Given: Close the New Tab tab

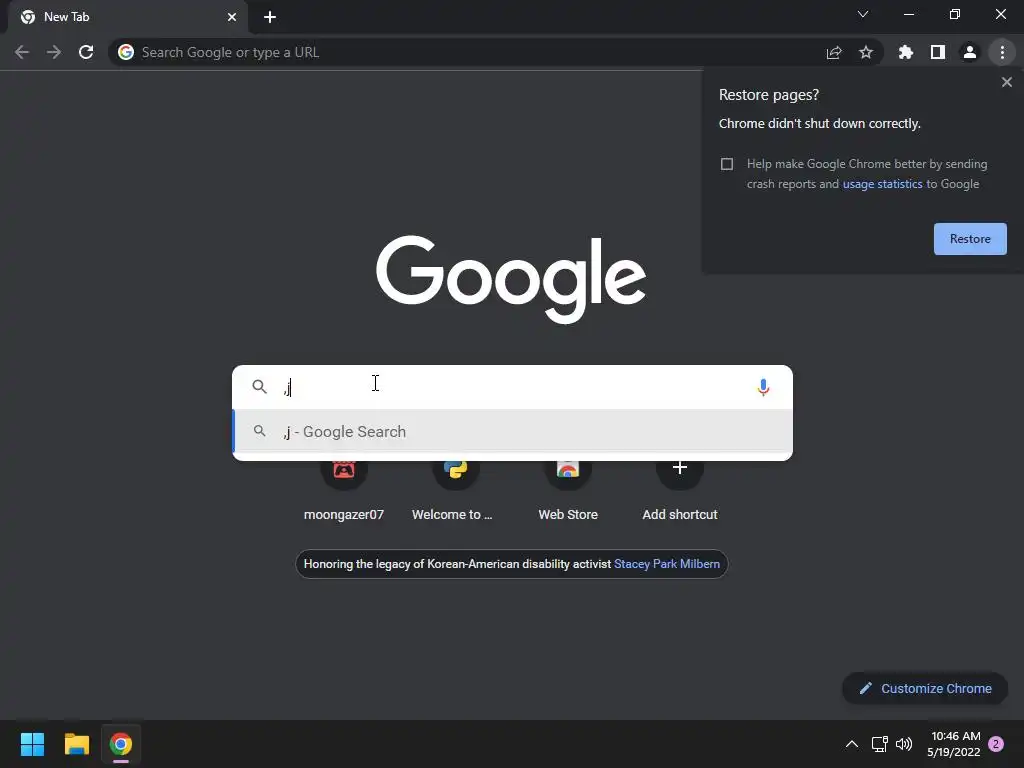Looking at the screenshot, I should pos(232,17).
